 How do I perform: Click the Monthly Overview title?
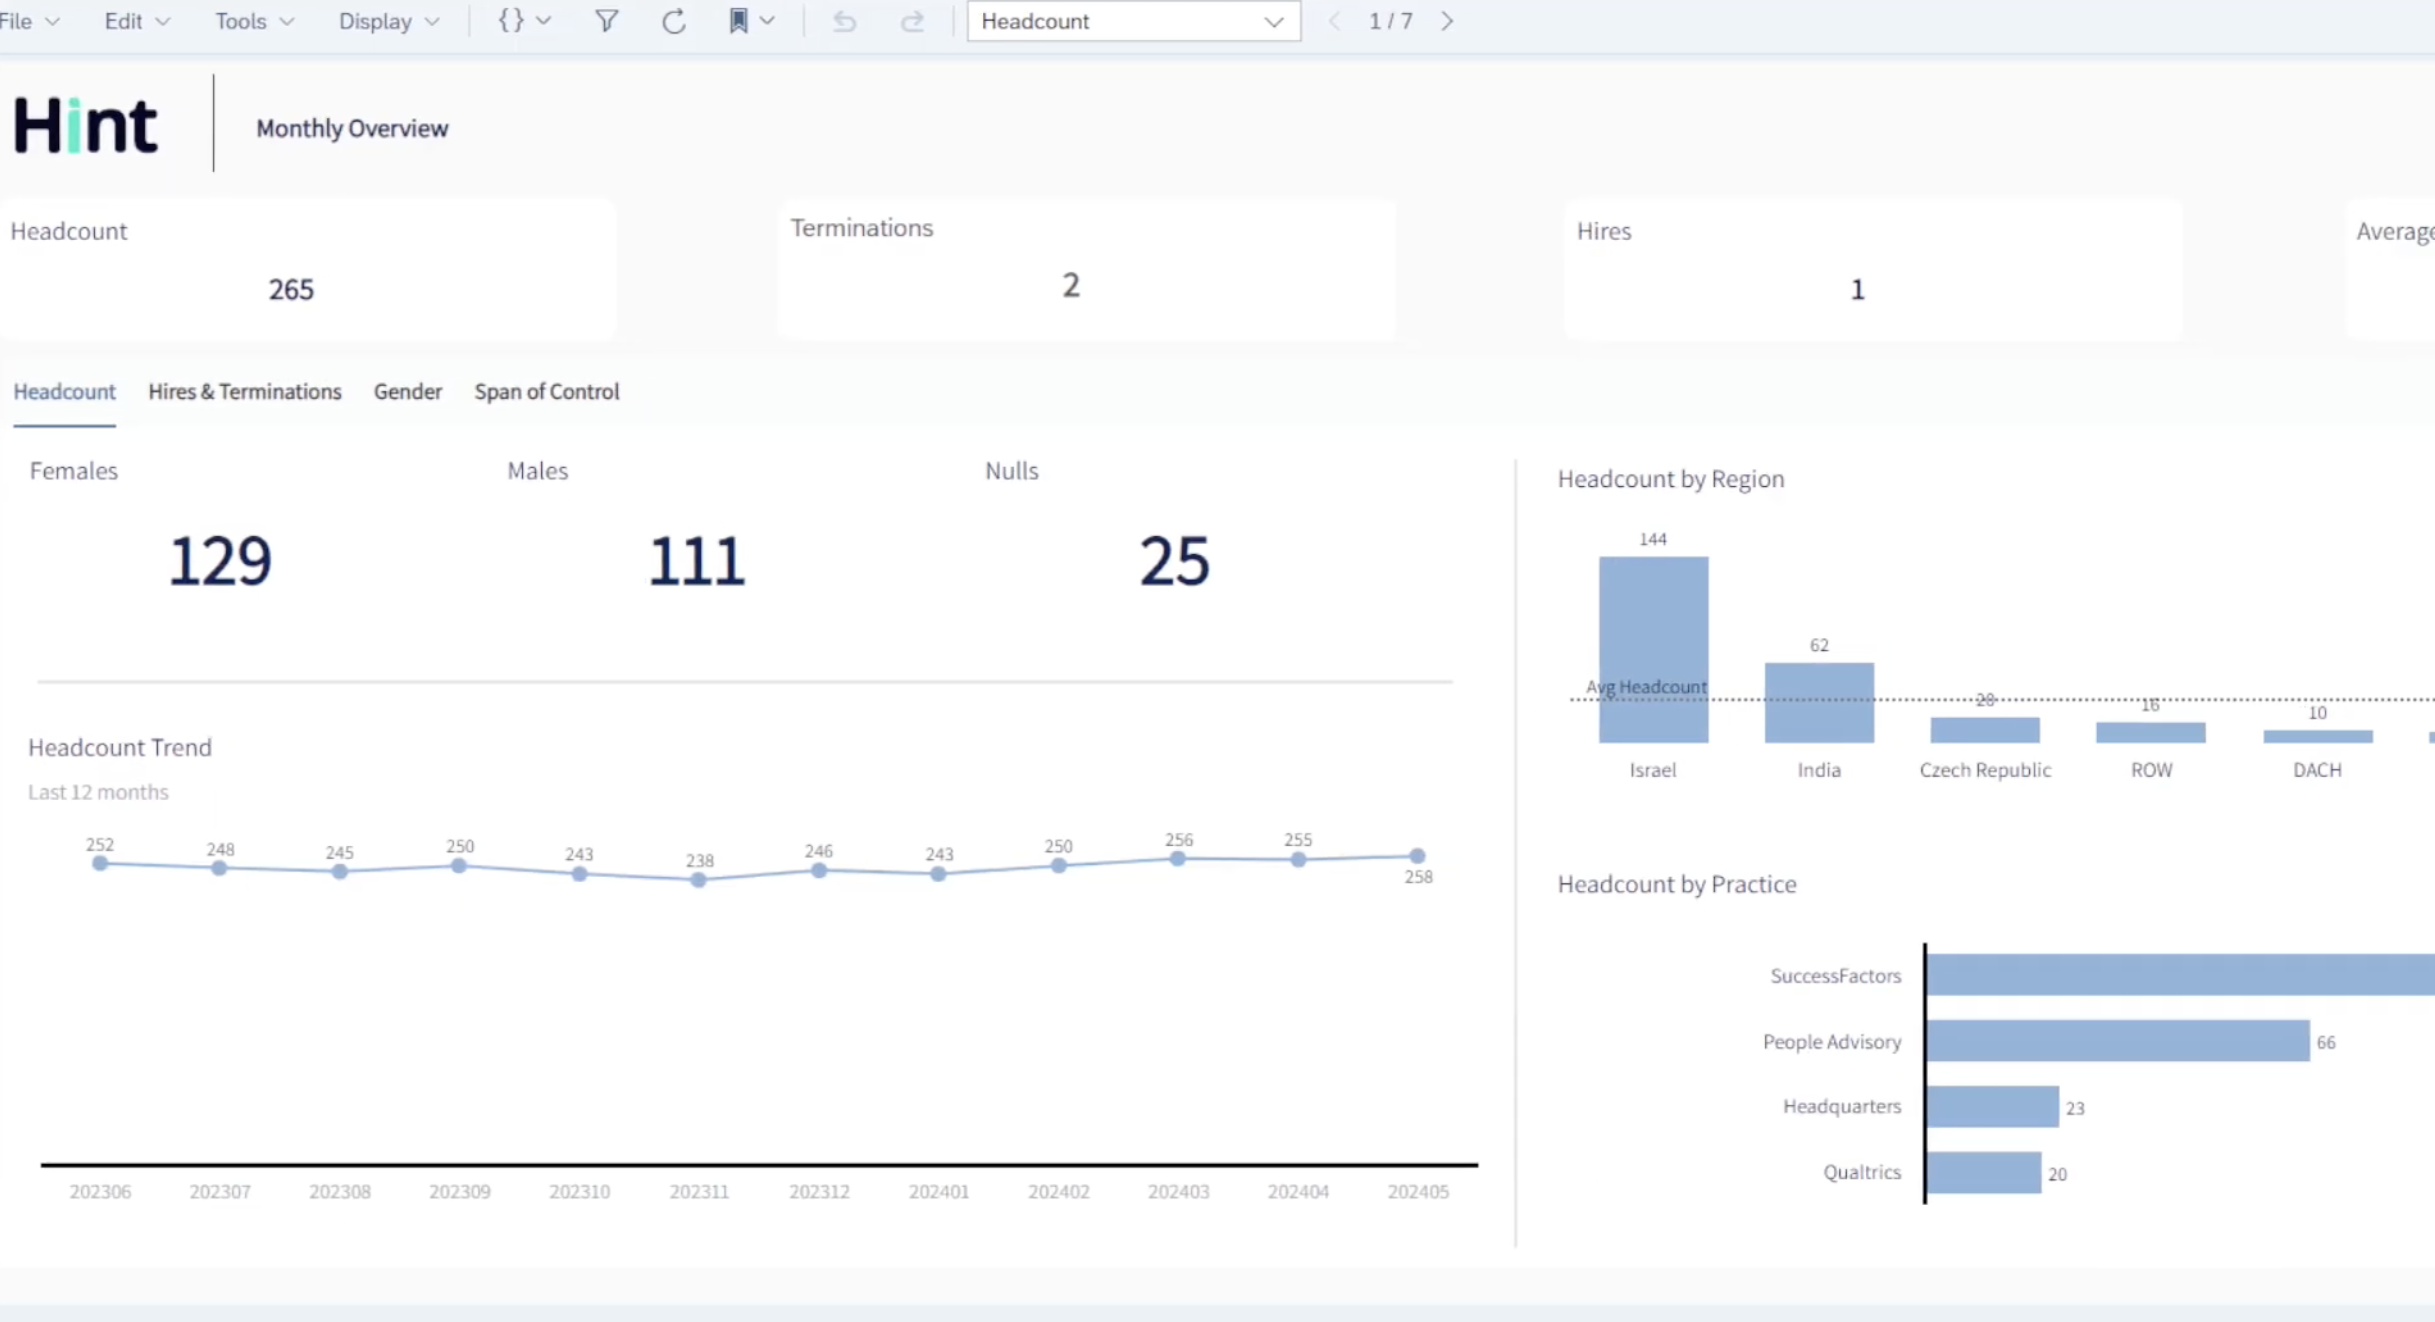(352, 128)
